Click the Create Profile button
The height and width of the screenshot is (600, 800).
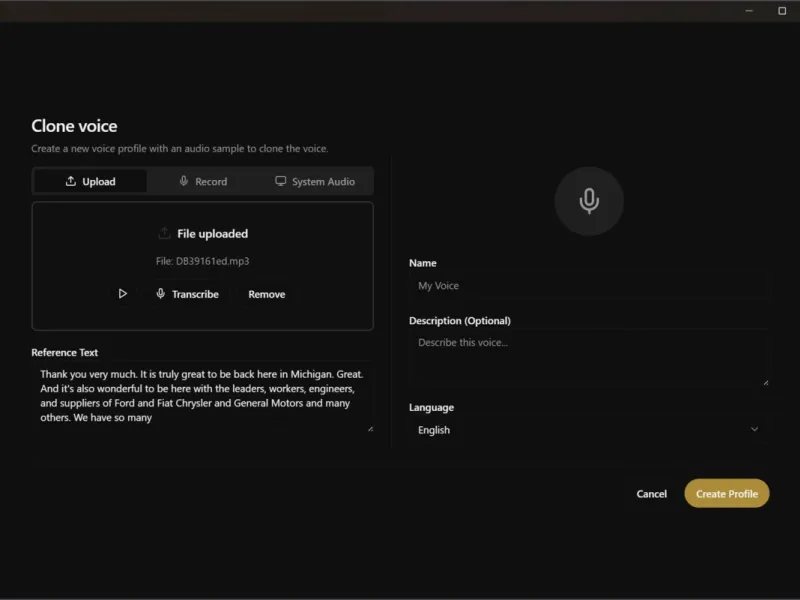(x=727, y=493)
